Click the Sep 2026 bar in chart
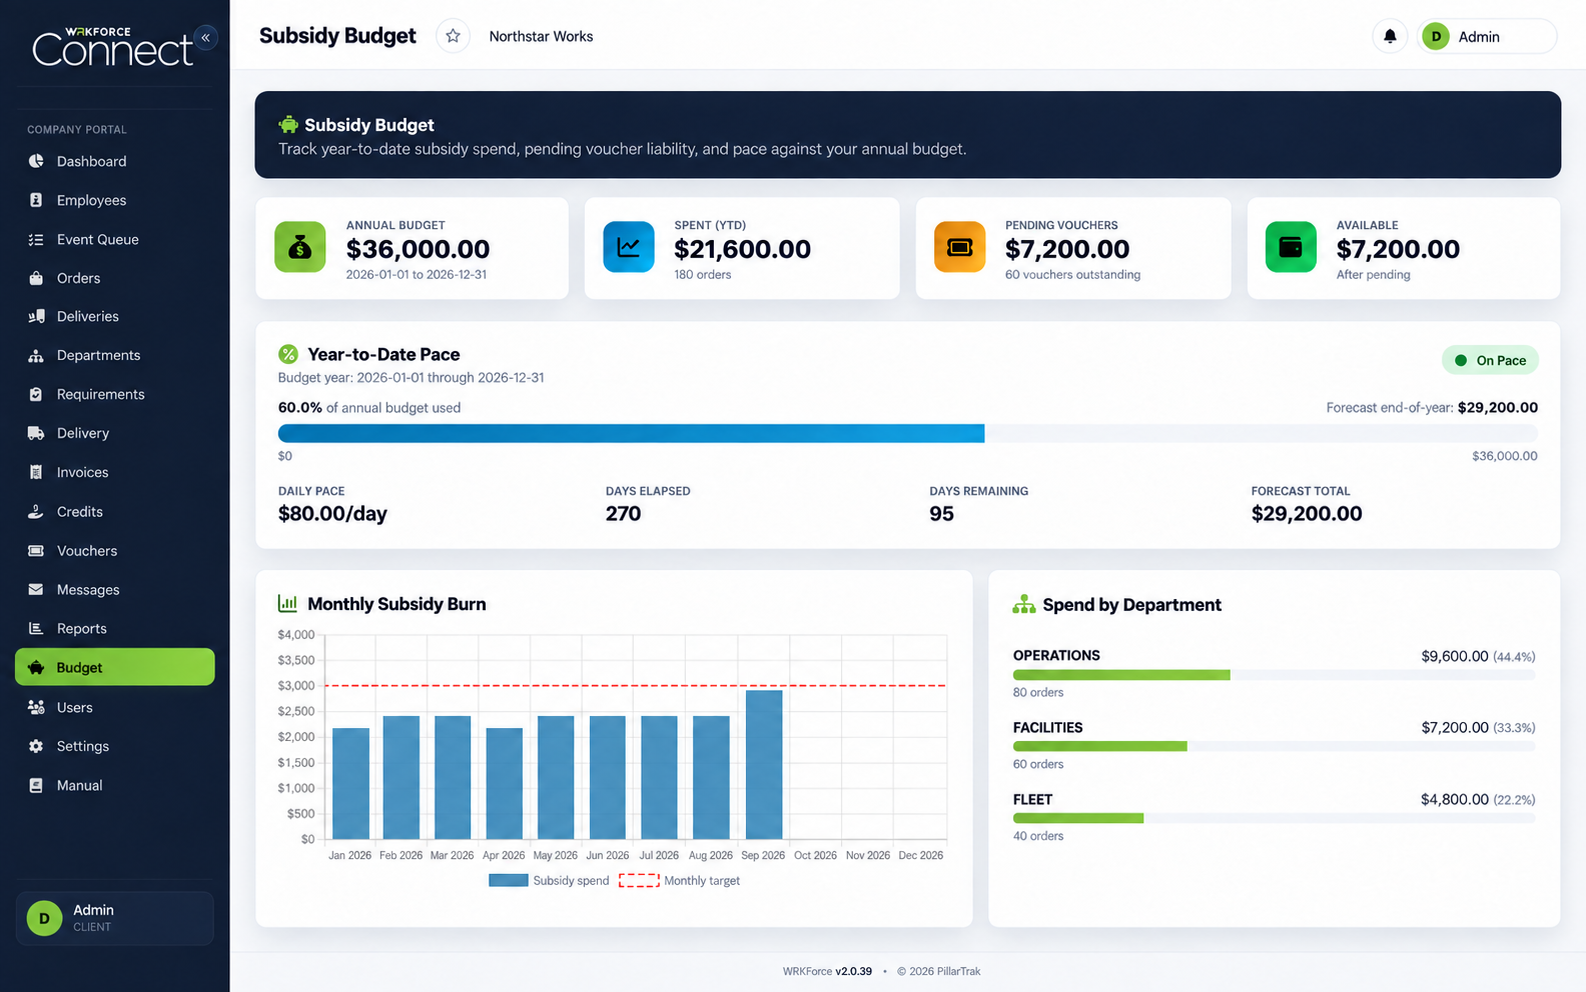Viewport: 1586px width, 992px height. pyautogui.click(x=764, y=764)
